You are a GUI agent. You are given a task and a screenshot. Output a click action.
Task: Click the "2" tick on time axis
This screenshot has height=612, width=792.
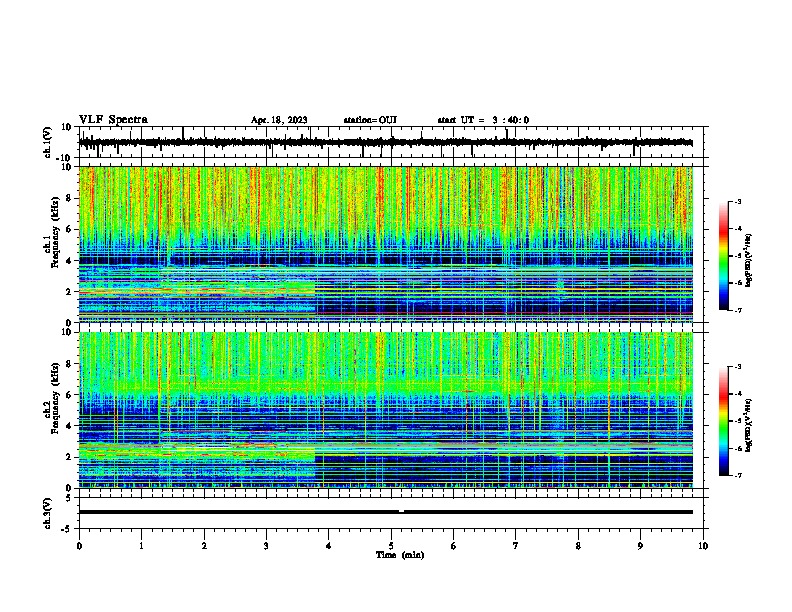point(204,546)
